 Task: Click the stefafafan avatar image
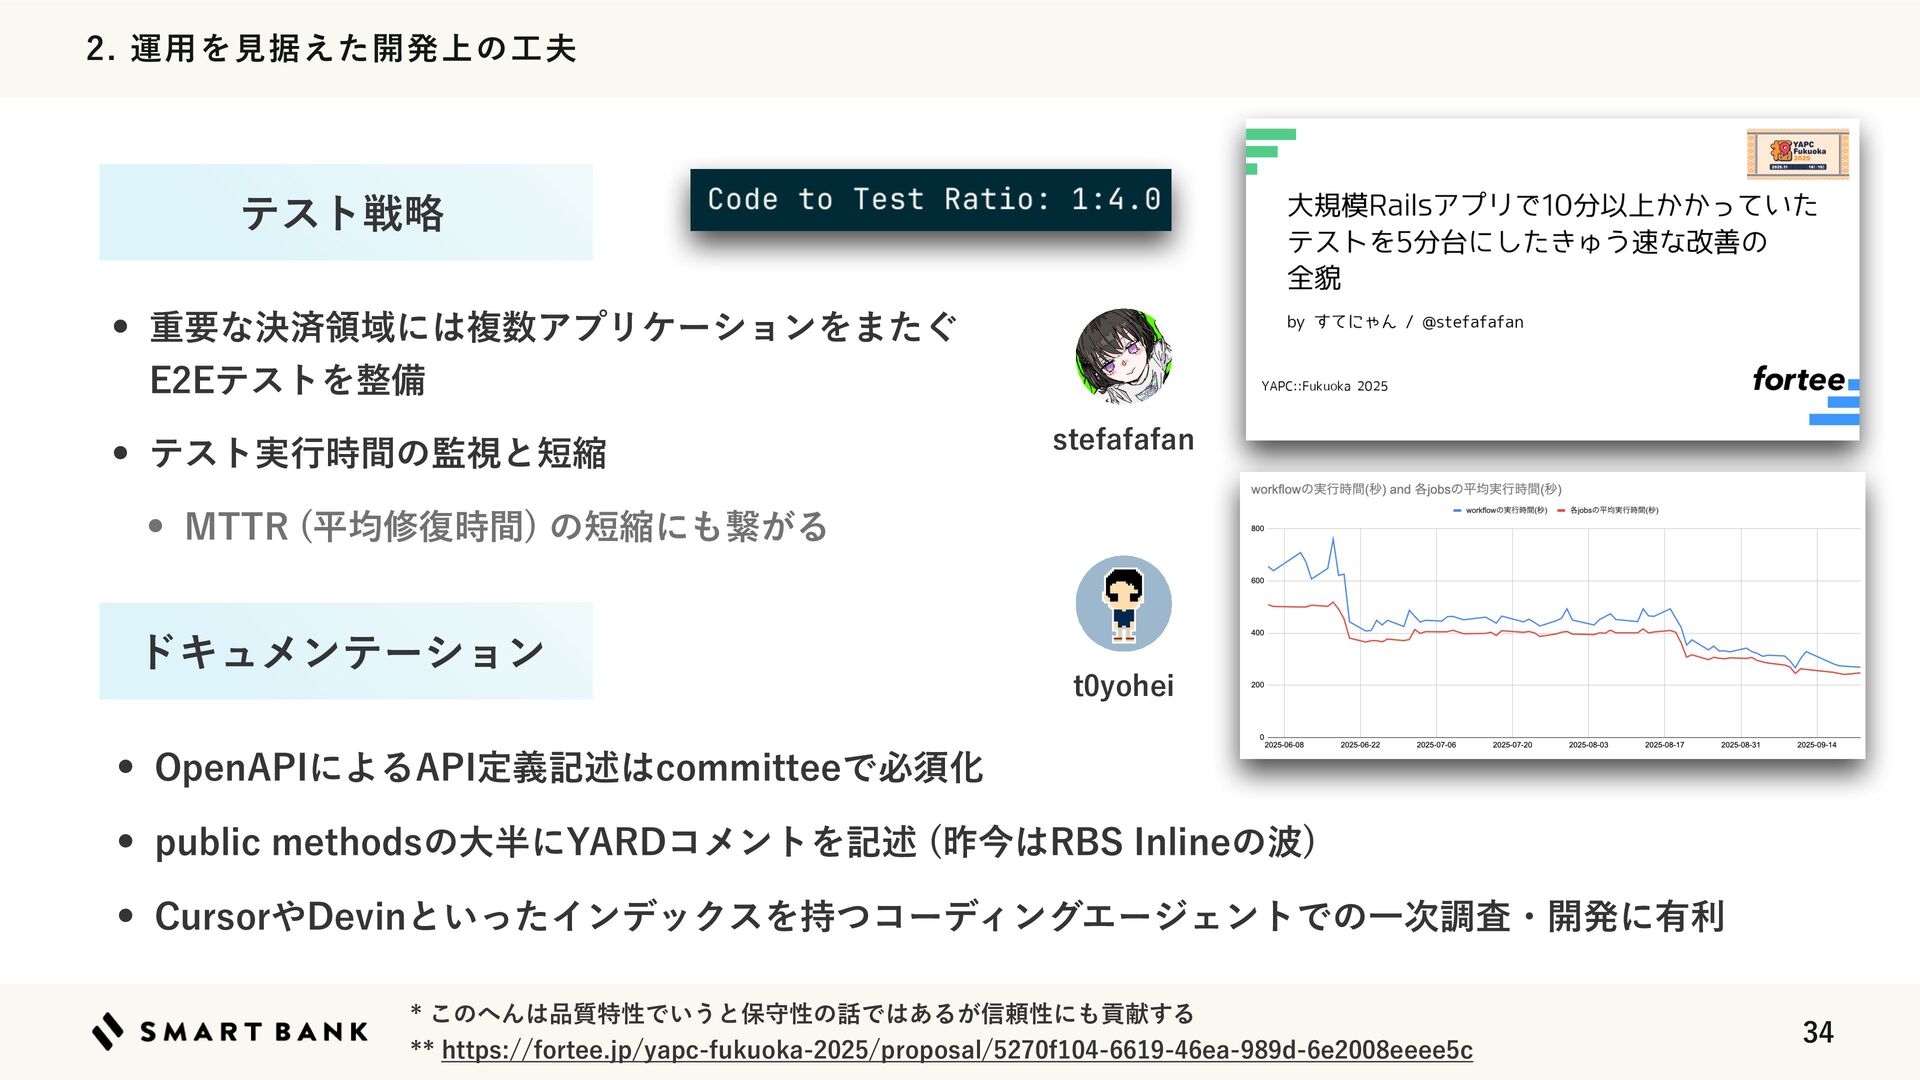pos(1123,356)
